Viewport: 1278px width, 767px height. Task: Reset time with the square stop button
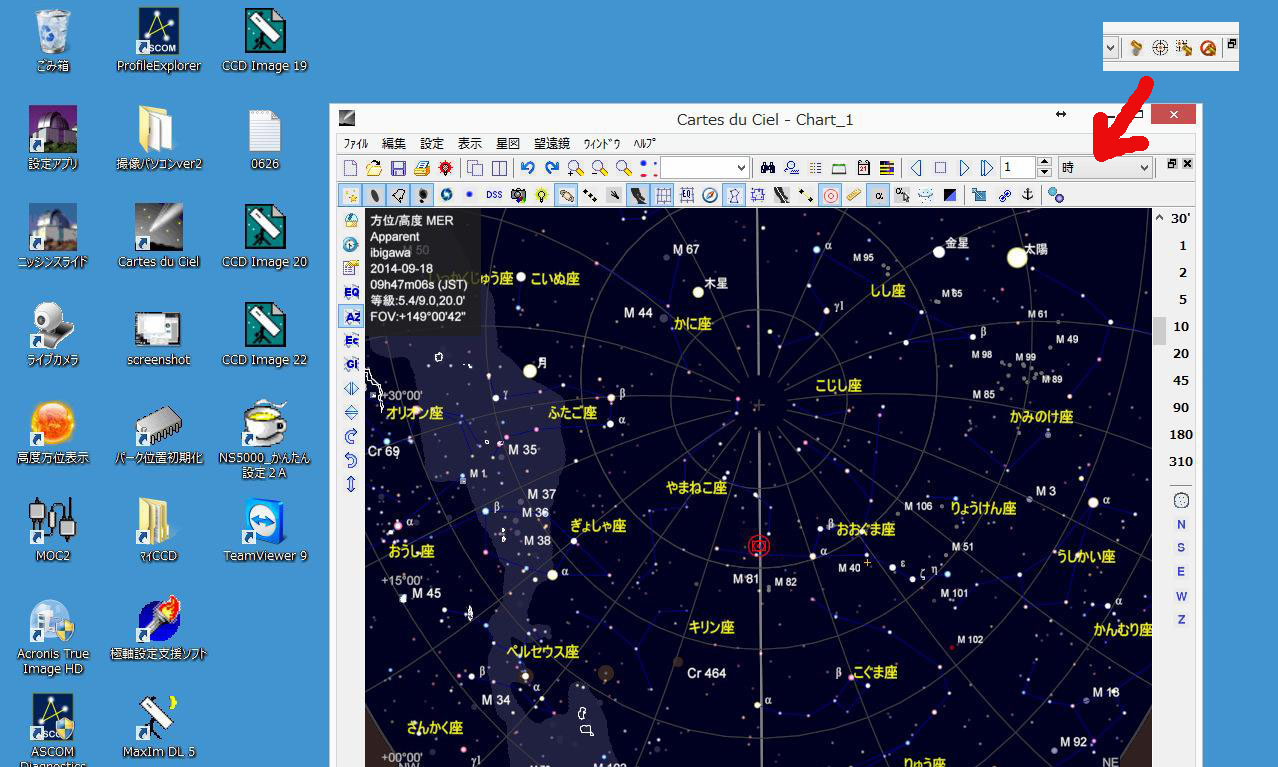(x=940, y=168)
